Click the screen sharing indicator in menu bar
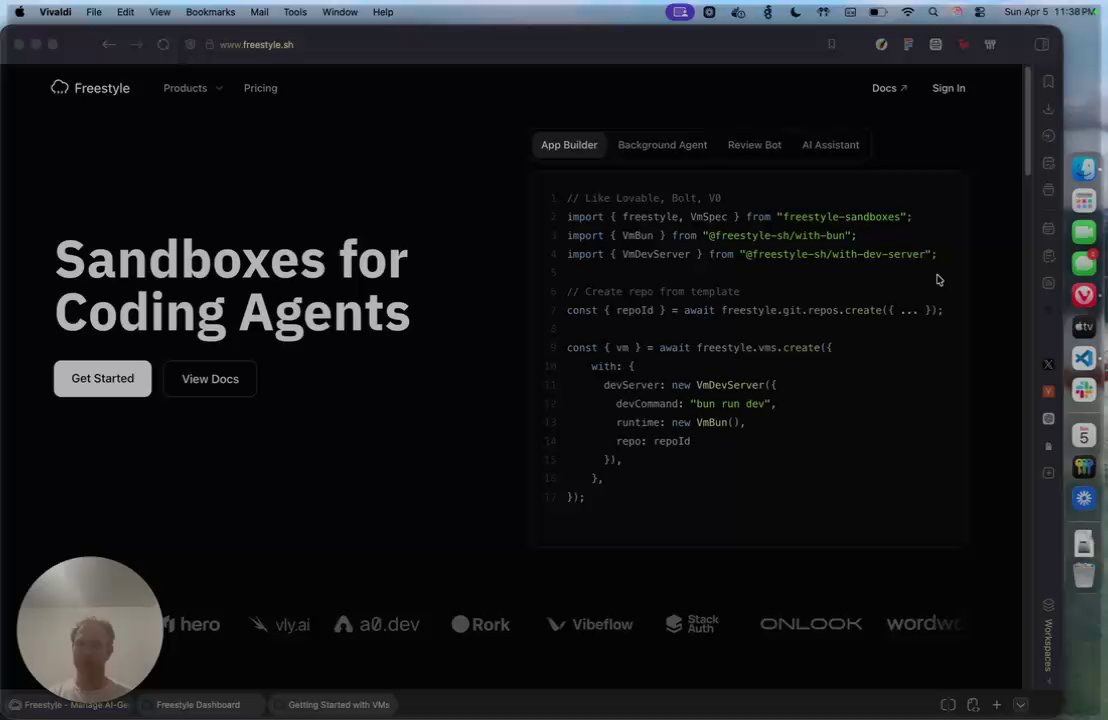The image size is (1108, 720). (x=680, y=12)
